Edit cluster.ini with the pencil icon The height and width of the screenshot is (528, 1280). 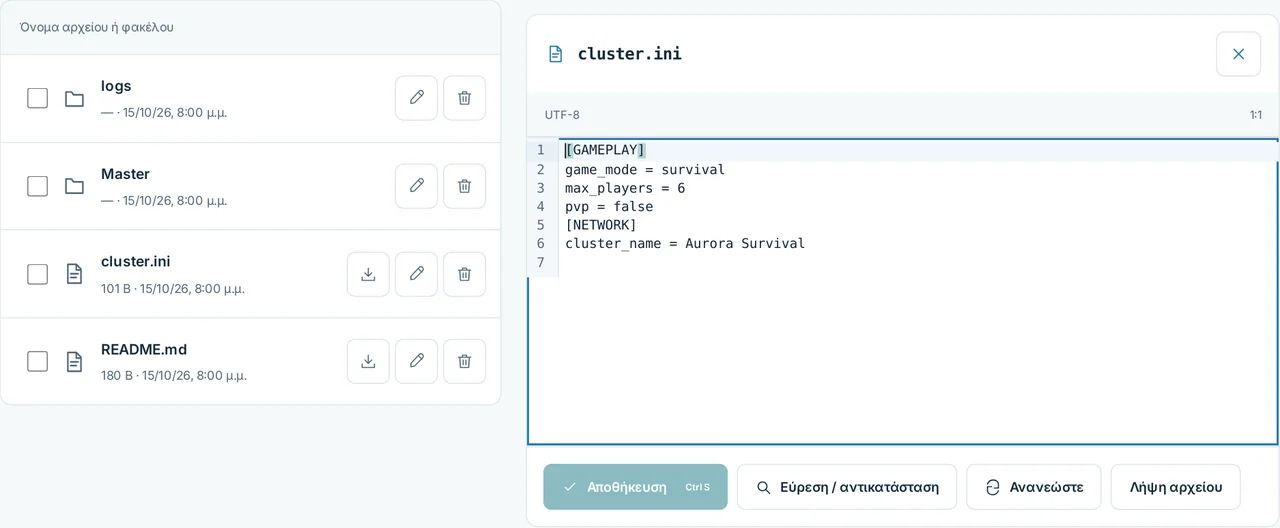coord(416,274)
